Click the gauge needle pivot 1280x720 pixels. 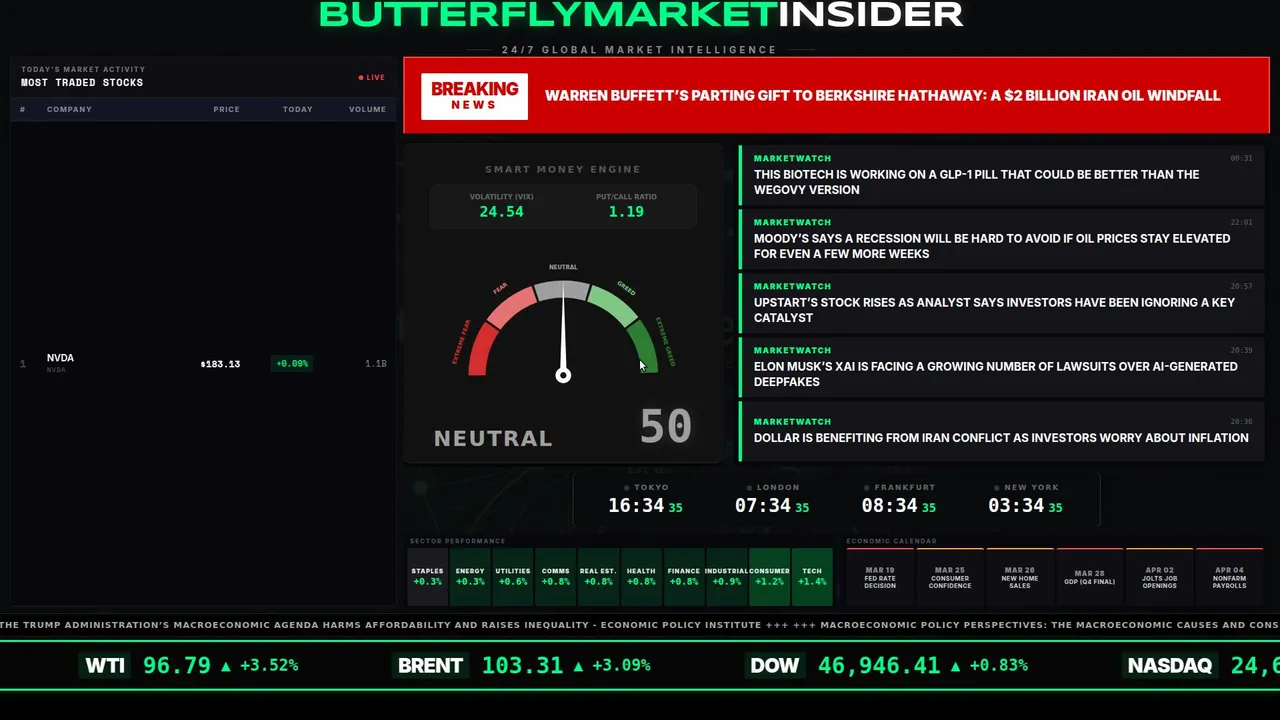(x=563, y=376)
